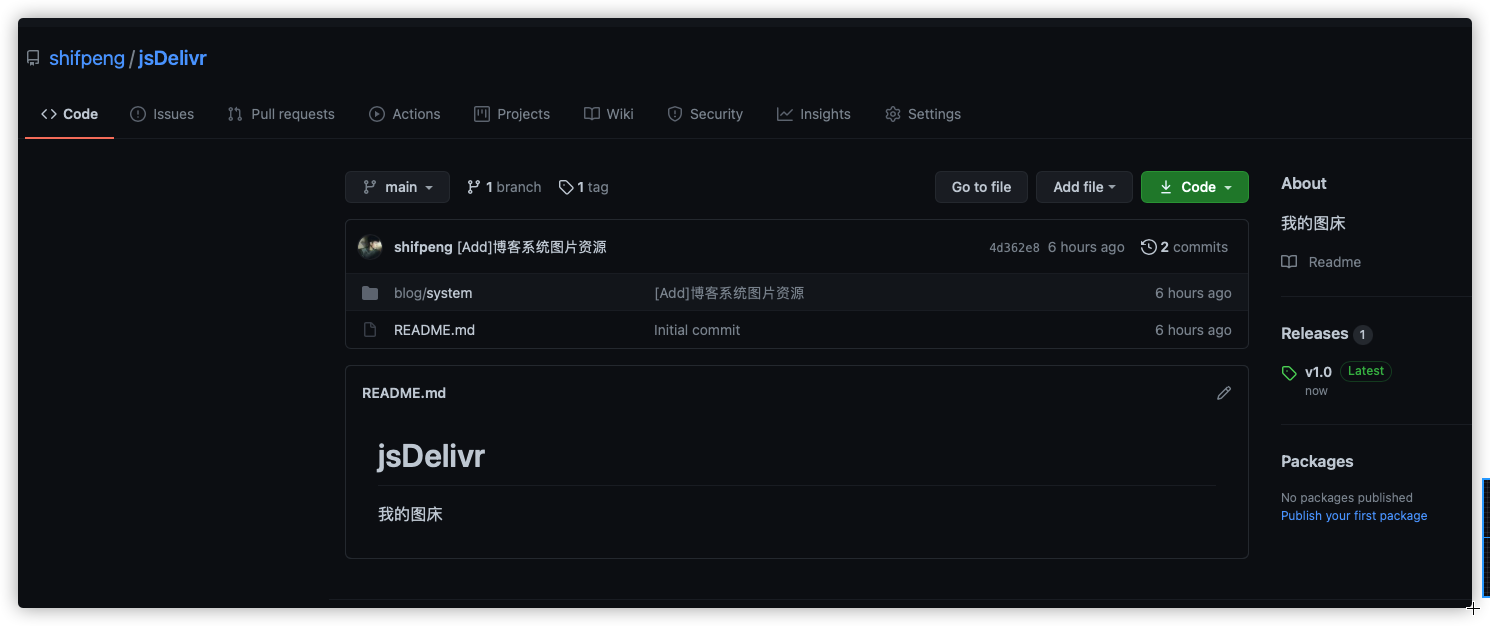Click the jsDelivr heading in README
The height and width of the screenshot is (626, 1490).
431,457
